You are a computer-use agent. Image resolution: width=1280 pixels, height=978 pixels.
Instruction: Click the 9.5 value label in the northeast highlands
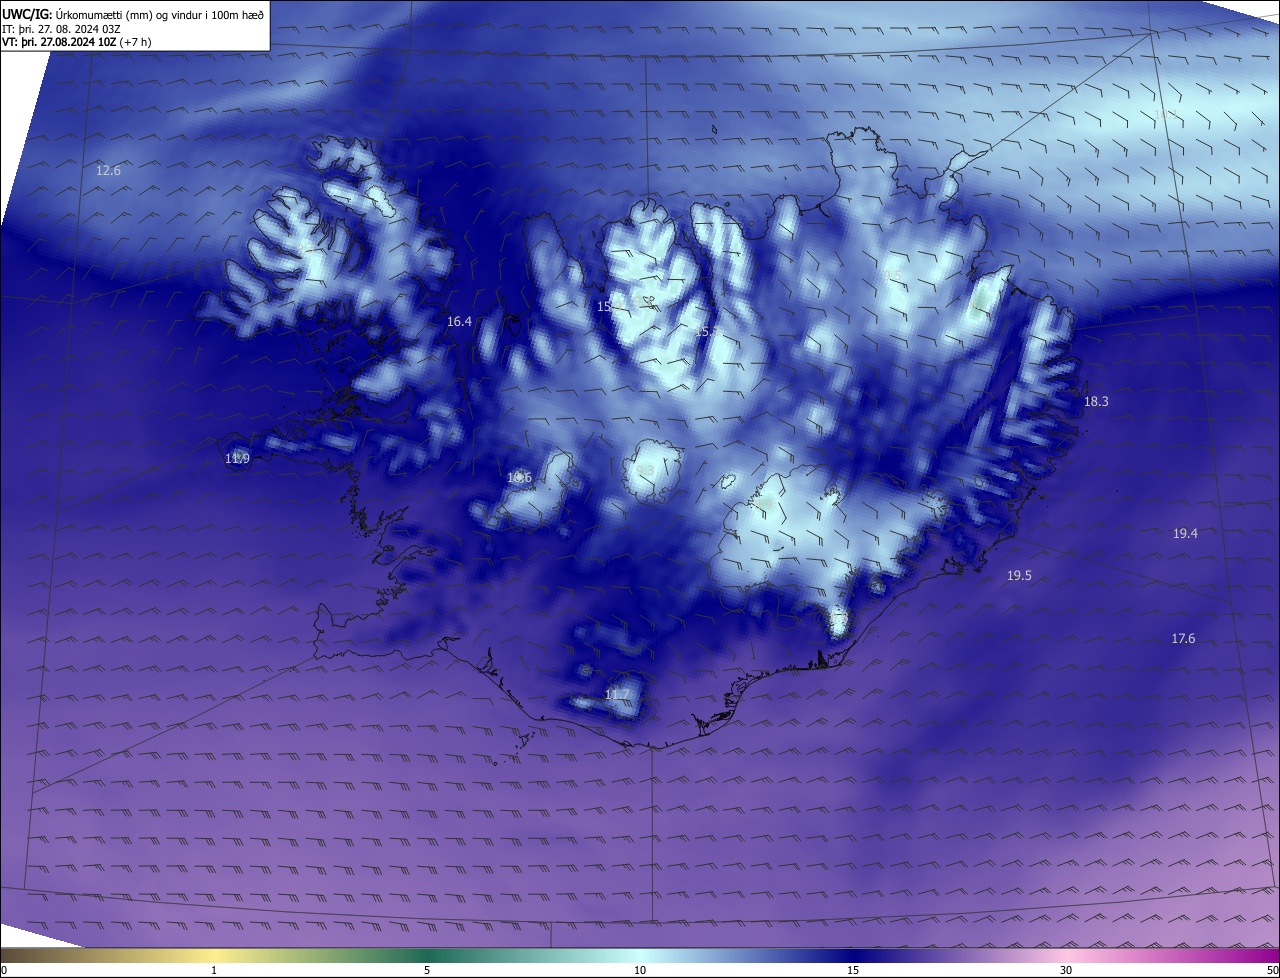coord(893,276)
